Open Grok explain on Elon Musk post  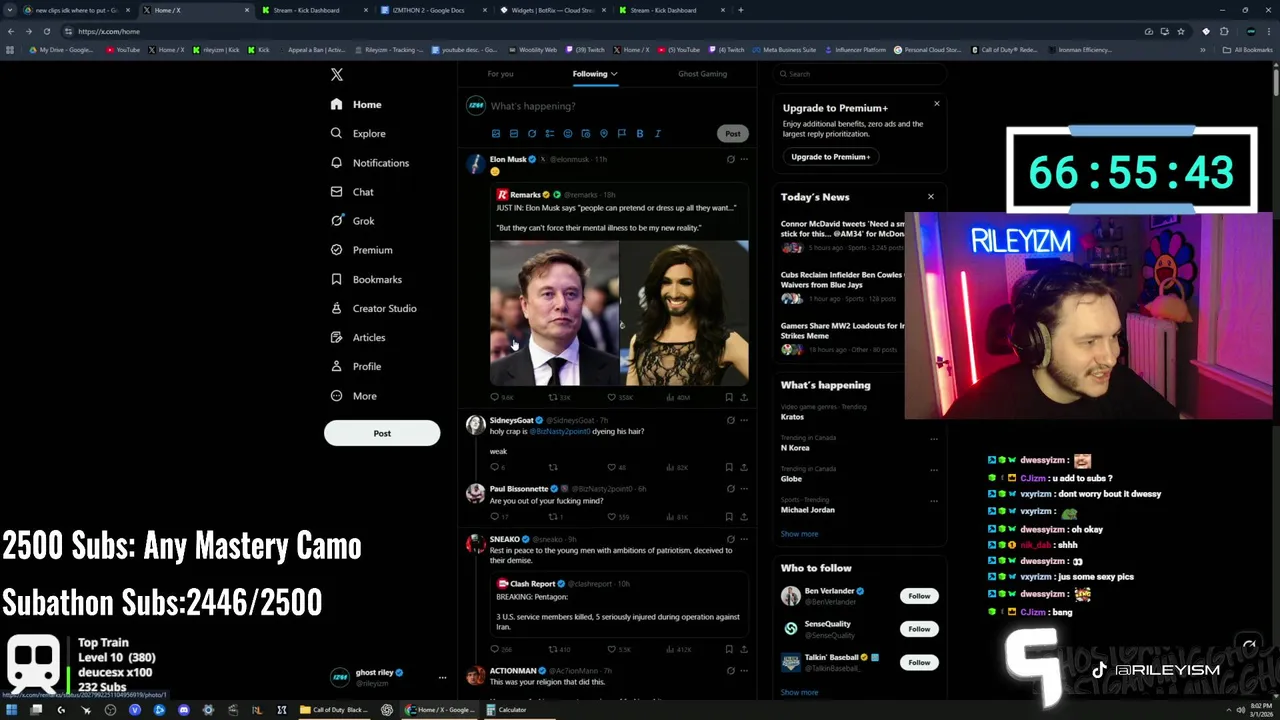pyautogui.click(x=730, y=159)
